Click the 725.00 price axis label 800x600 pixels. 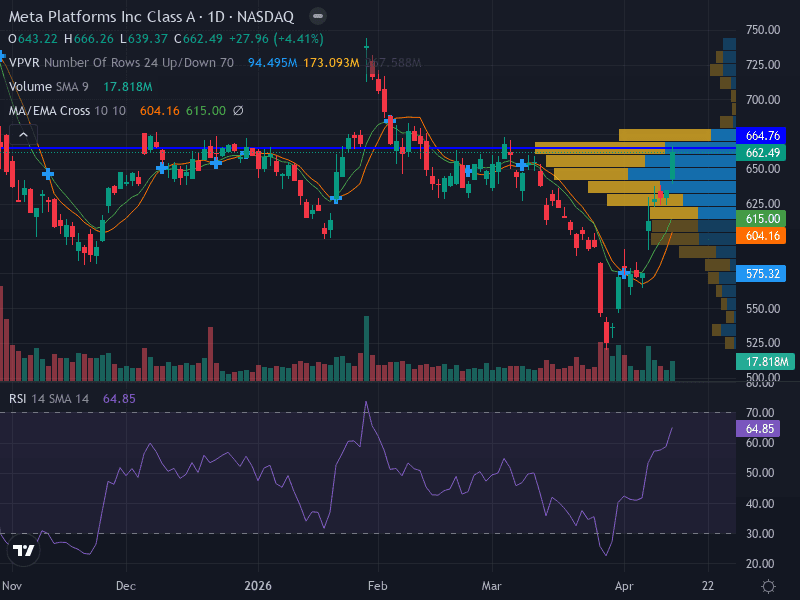(763, 65)
